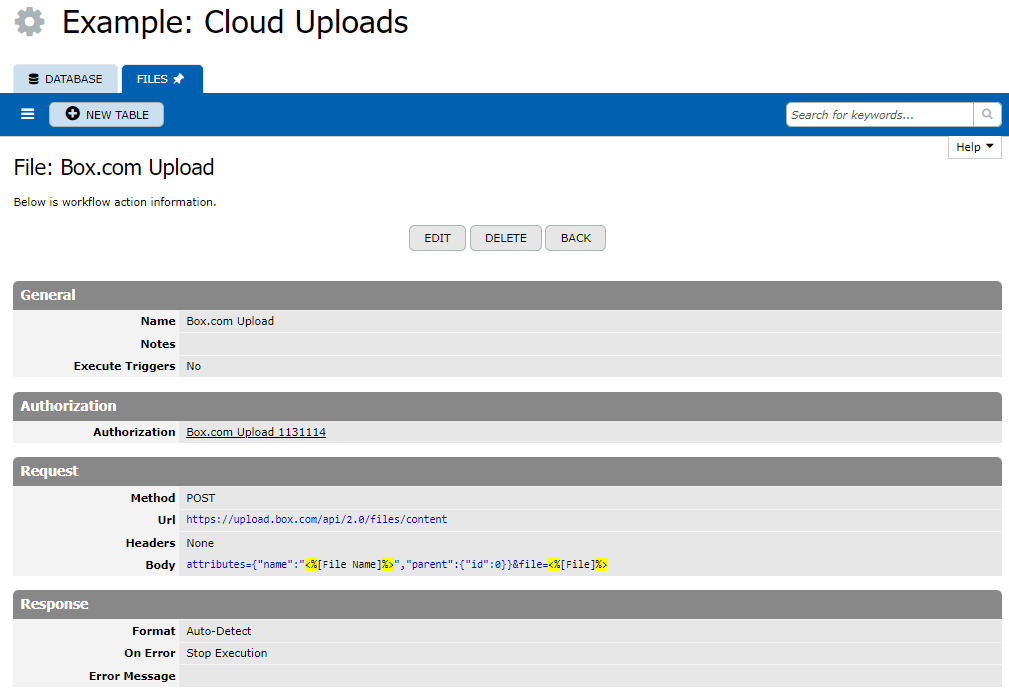Click the Authorization section header bar
Viewport: 1009px width, 692px height.
(x=507, y=406)
